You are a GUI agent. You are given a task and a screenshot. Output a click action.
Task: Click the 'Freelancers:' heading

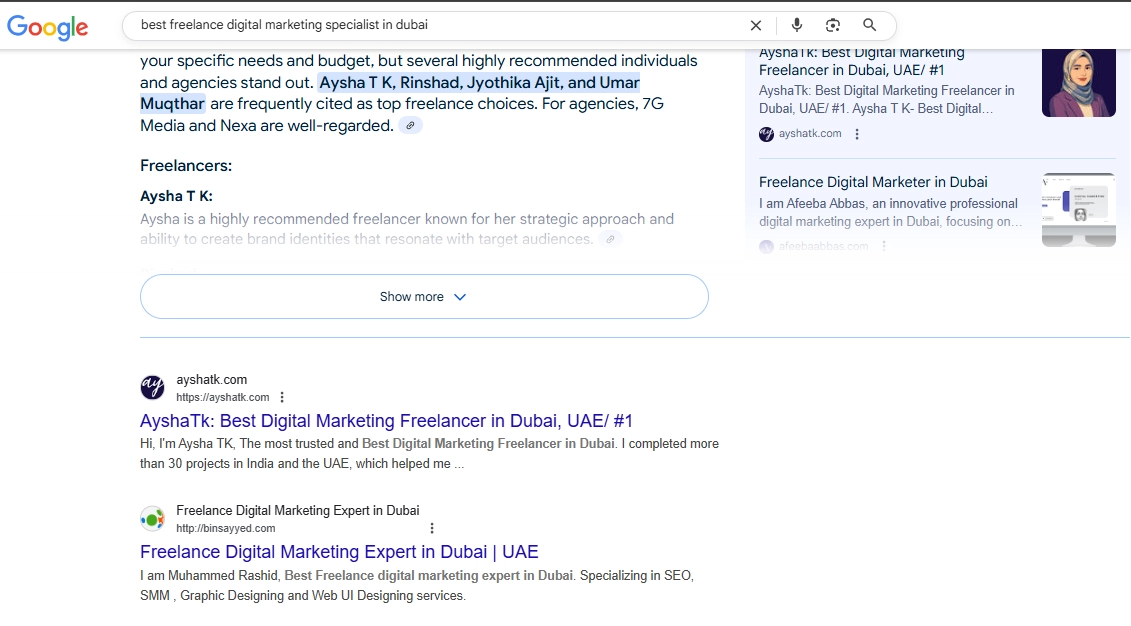(x=186, y=166)
